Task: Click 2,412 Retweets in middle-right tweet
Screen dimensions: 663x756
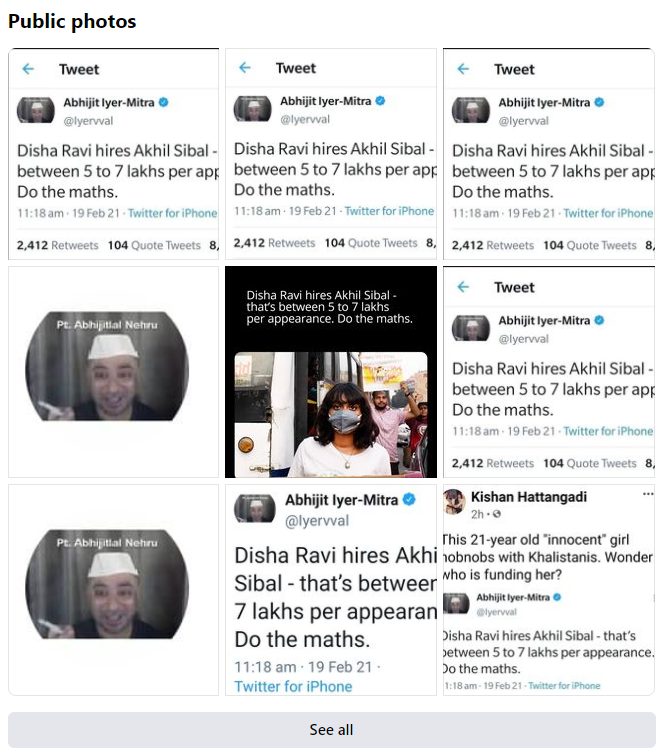Action: [493, 463]
